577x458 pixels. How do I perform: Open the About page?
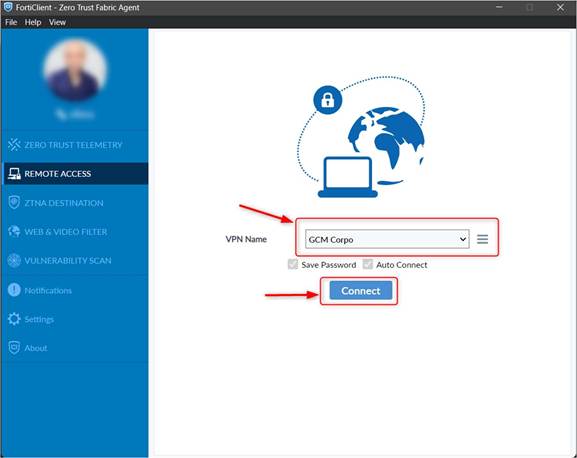[x=75, y=348]
